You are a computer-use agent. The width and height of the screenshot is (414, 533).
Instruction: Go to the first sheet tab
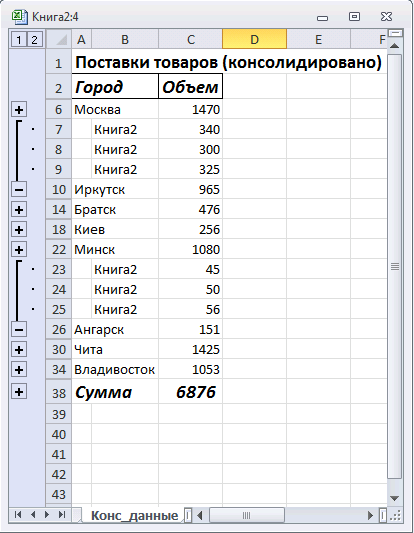click(18, 515)
